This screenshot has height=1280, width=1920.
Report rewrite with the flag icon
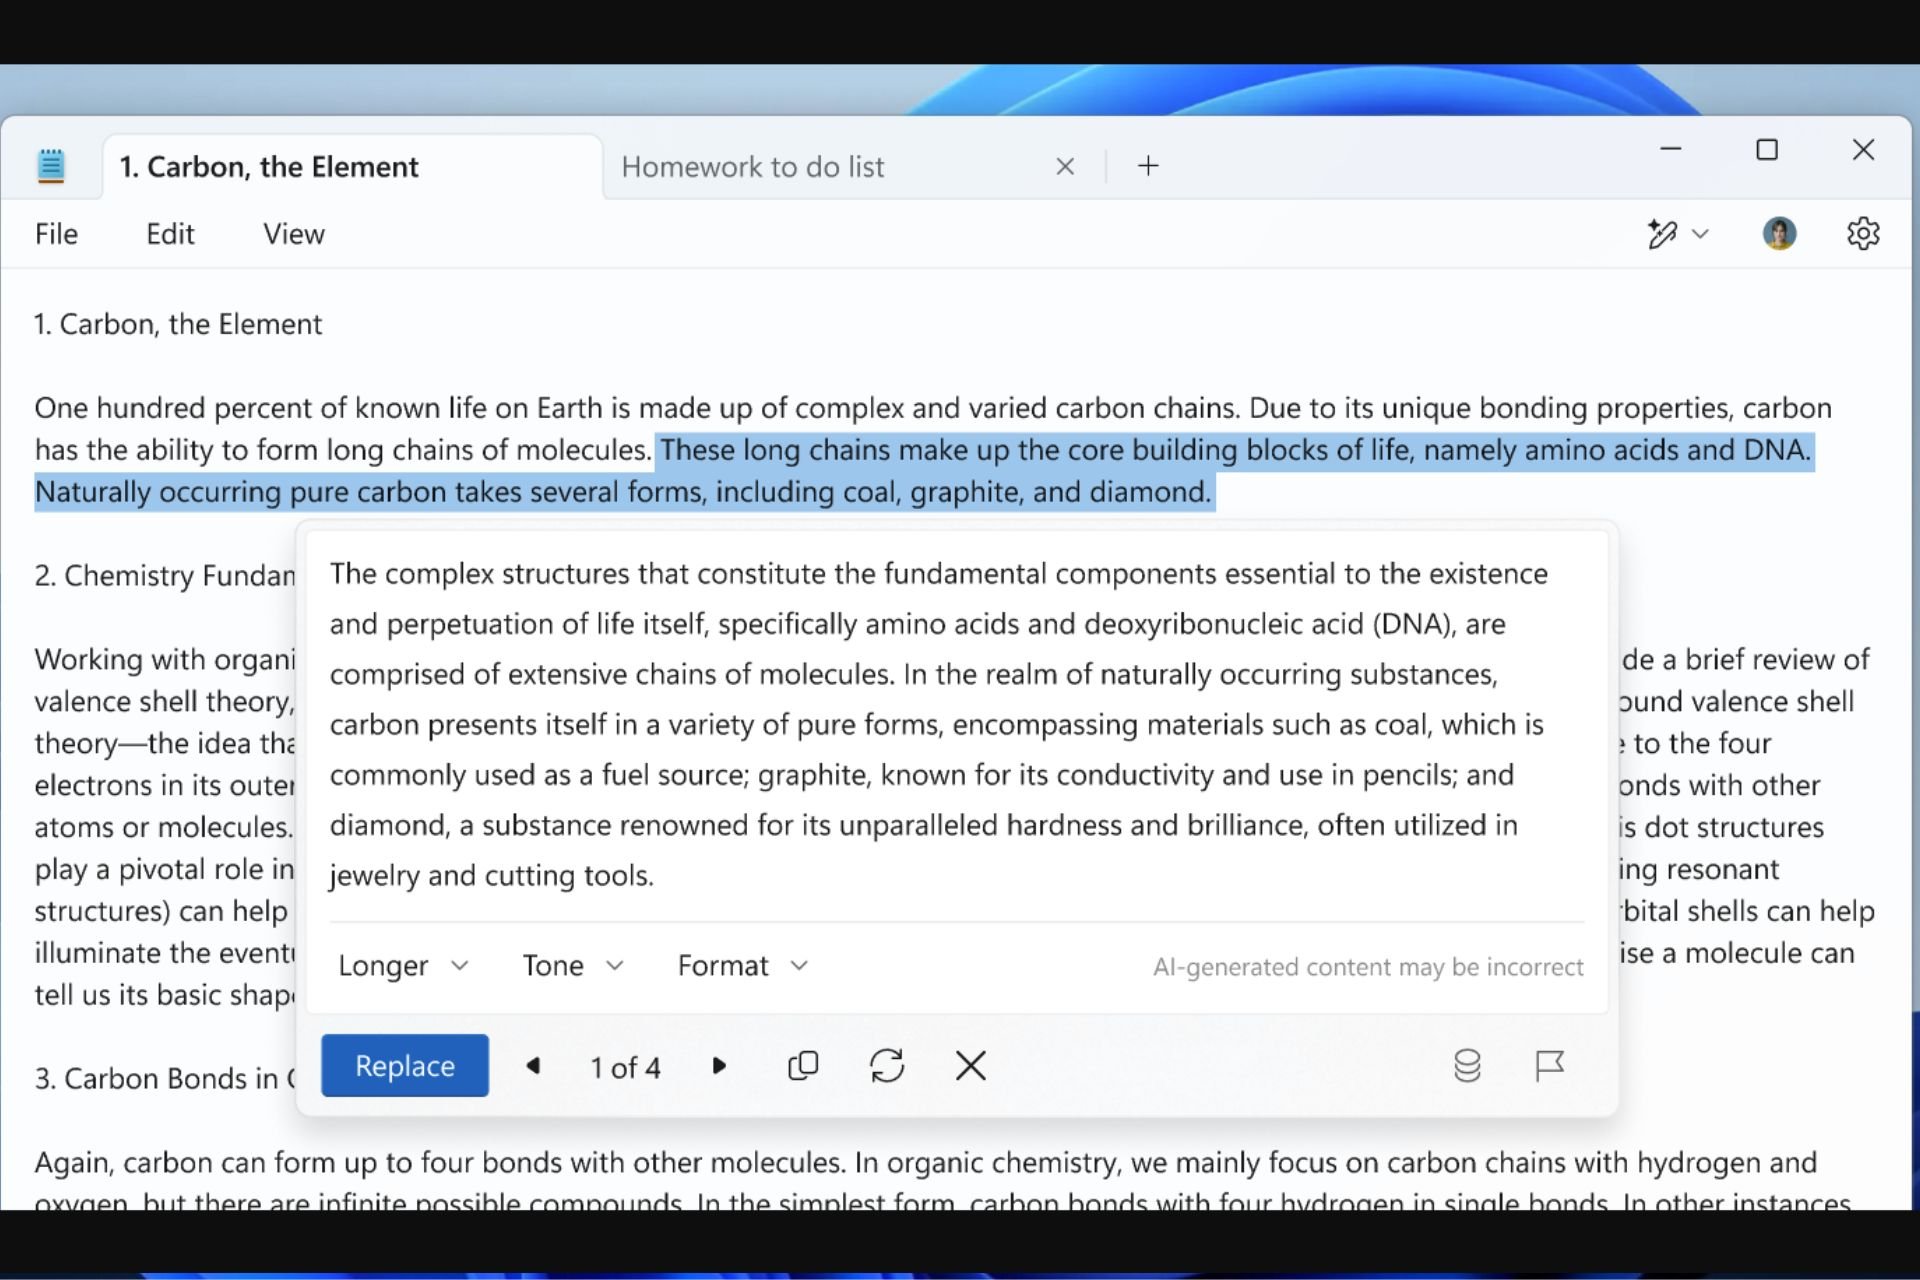click(1549, 1066)
